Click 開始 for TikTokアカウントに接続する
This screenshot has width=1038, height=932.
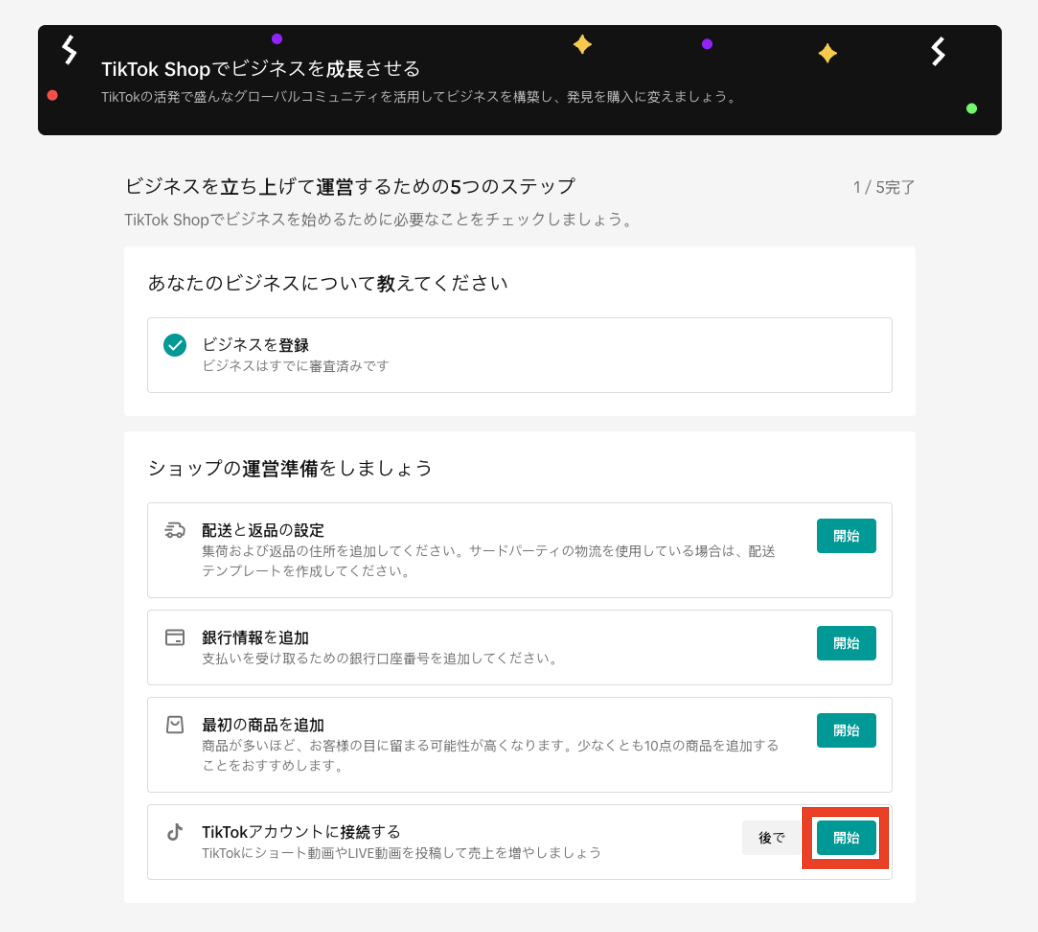pos(846,837)
